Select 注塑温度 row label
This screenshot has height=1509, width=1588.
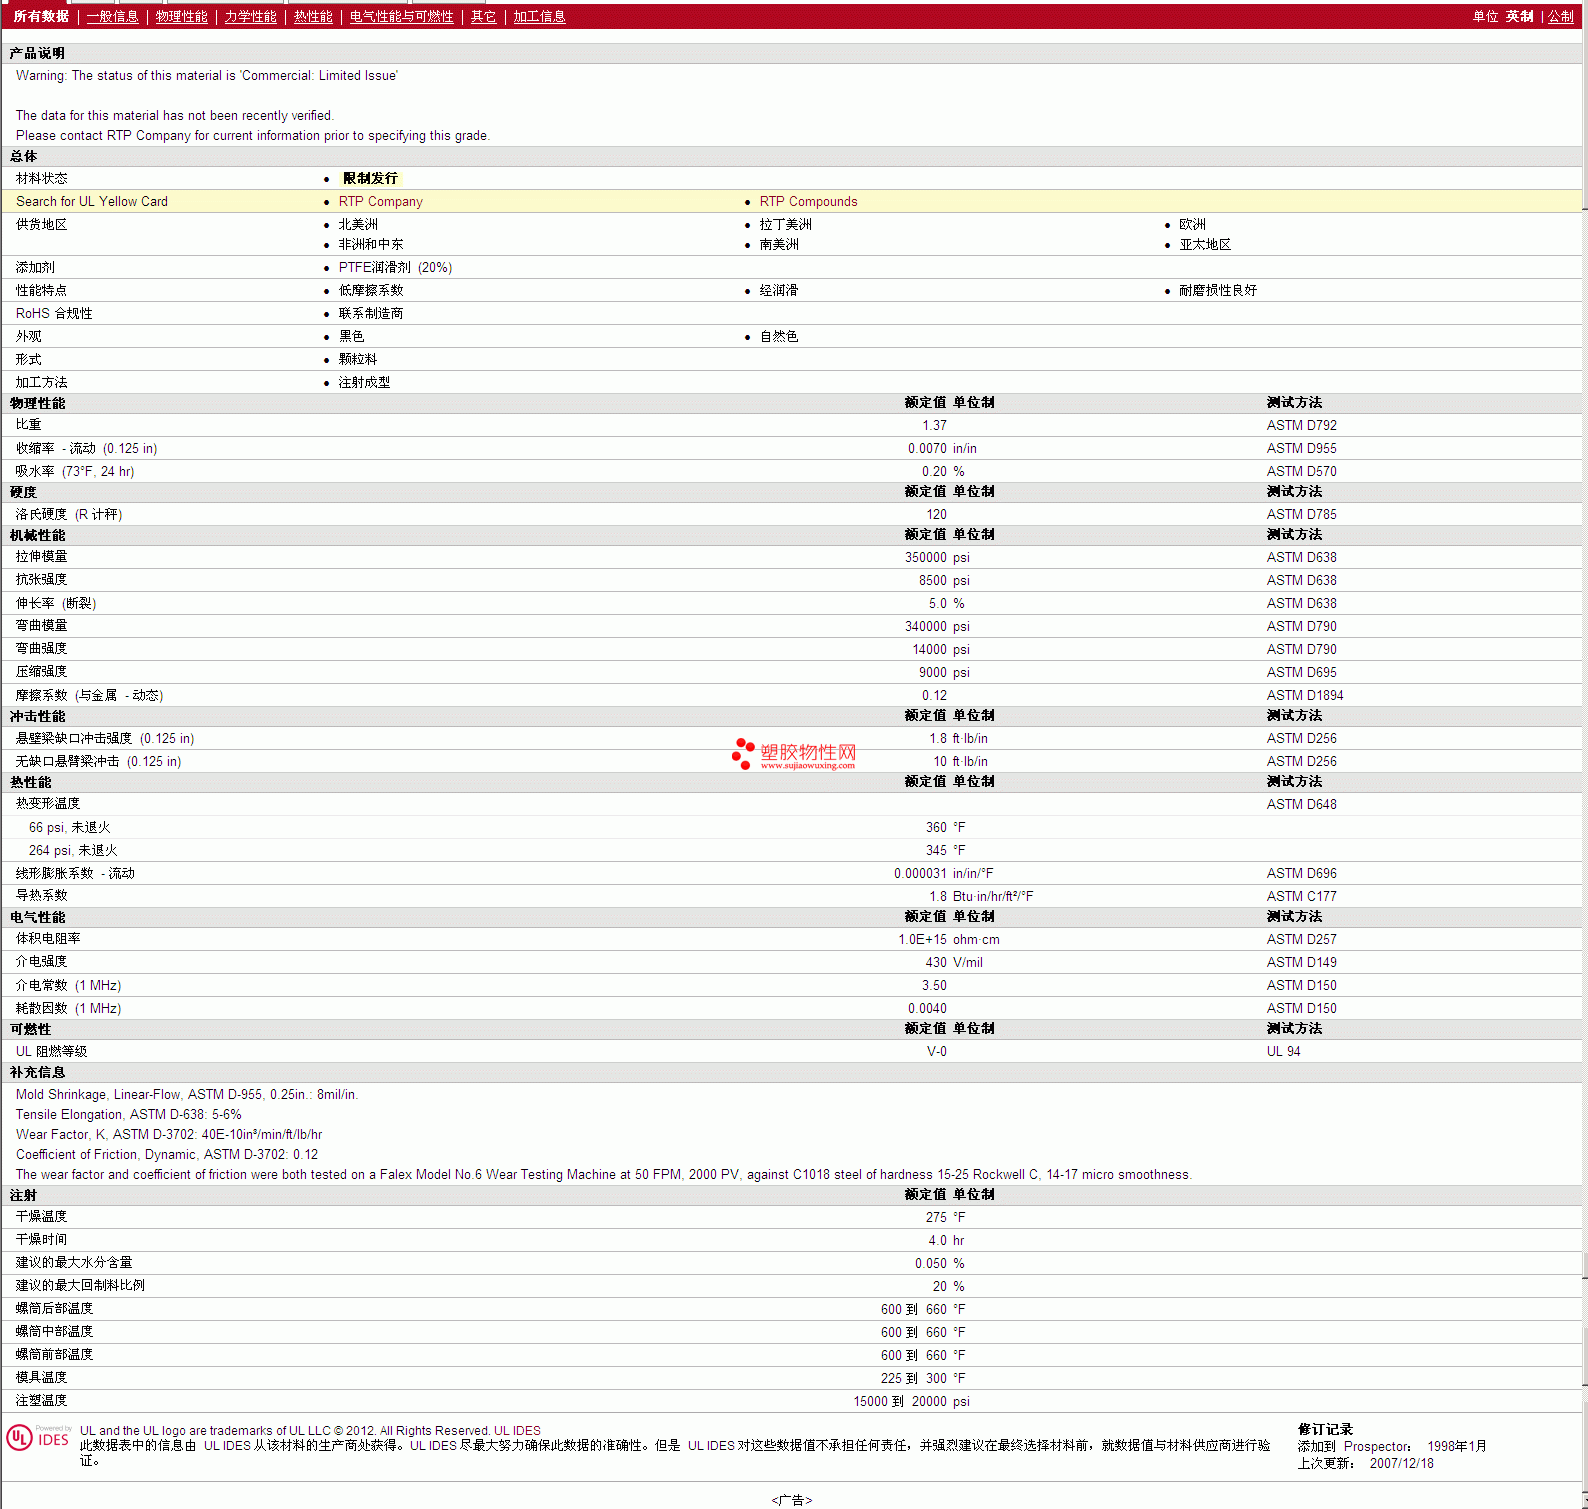[x=41, y=1401]
